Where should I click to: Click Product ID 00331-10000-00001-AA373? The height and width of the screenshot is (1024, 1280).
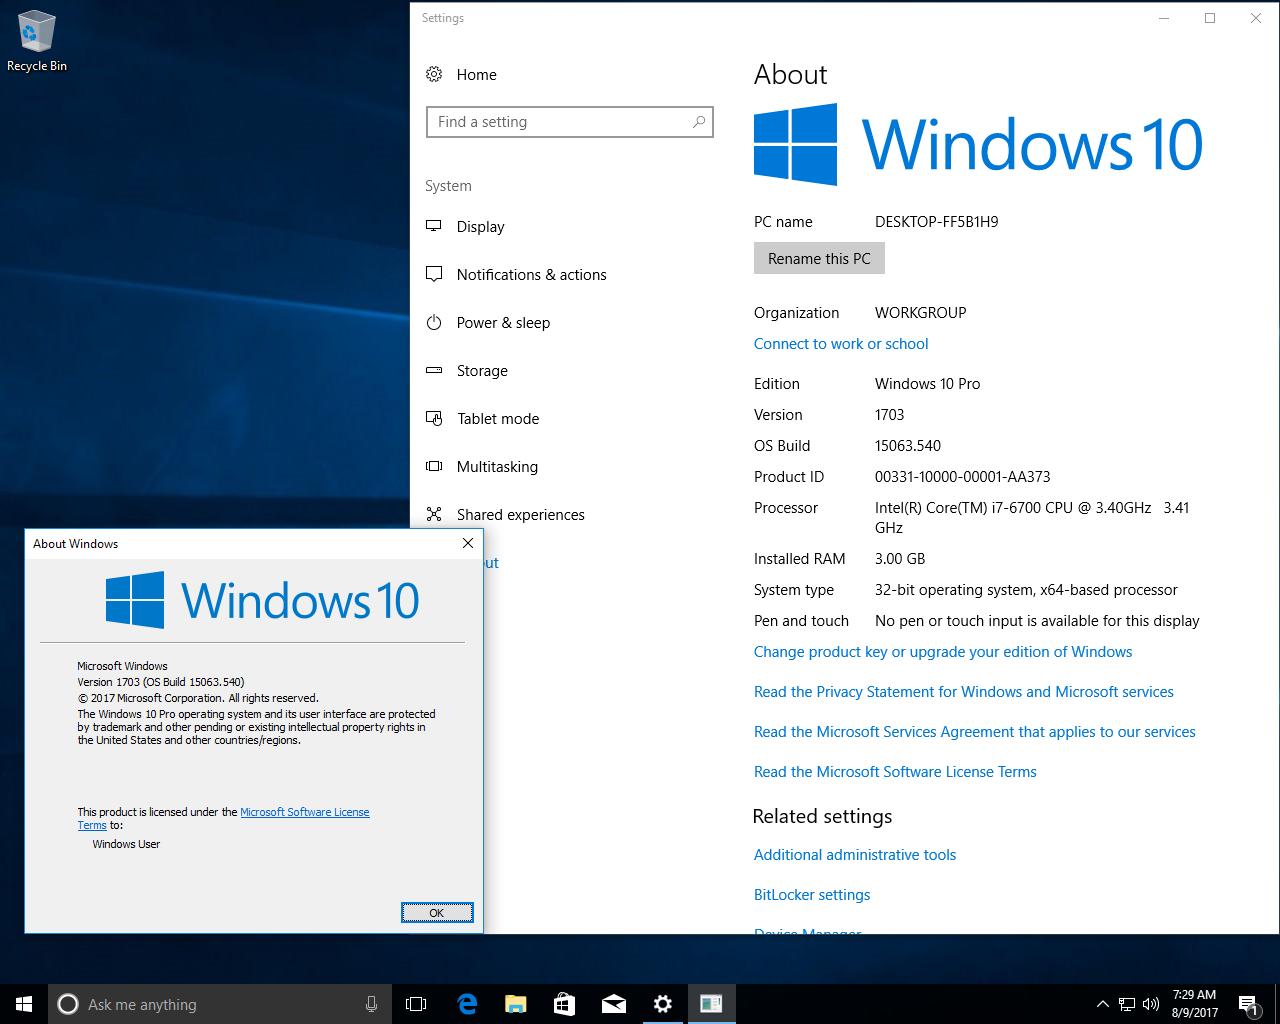click(x=963, y=477)
